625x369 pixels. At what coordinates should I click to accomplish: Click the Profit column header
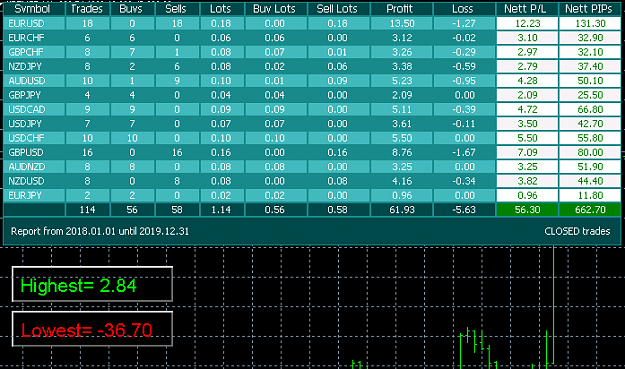click(x=401, y=9)
